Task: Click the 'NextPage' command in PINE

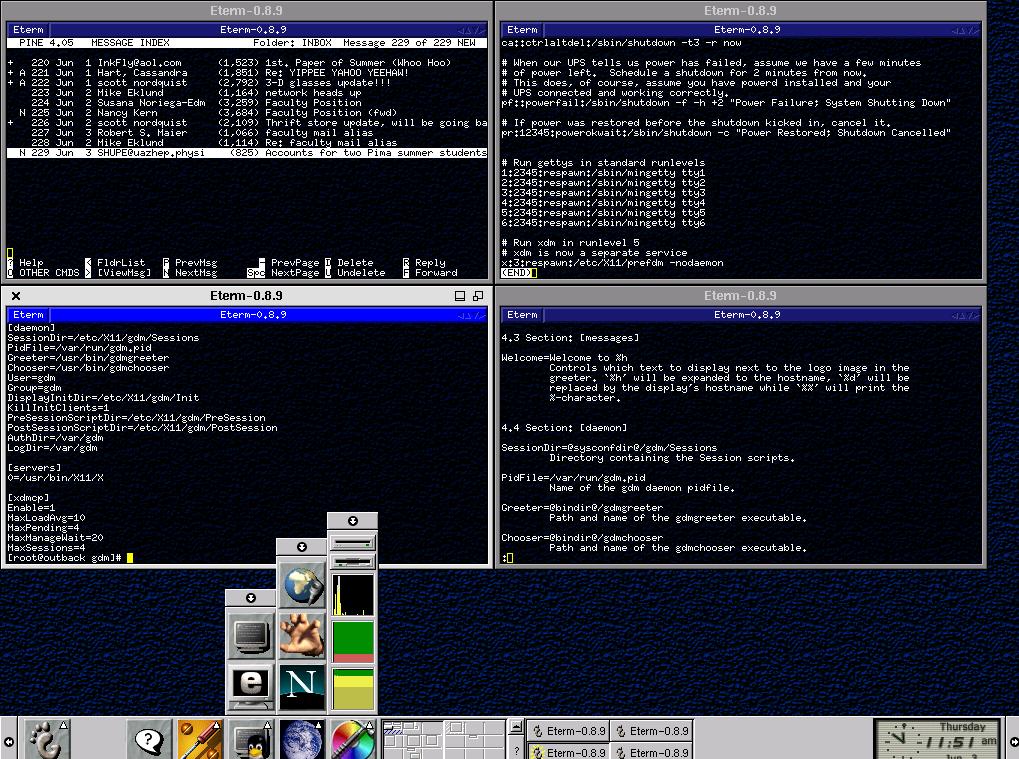Action: coord(295,273)
